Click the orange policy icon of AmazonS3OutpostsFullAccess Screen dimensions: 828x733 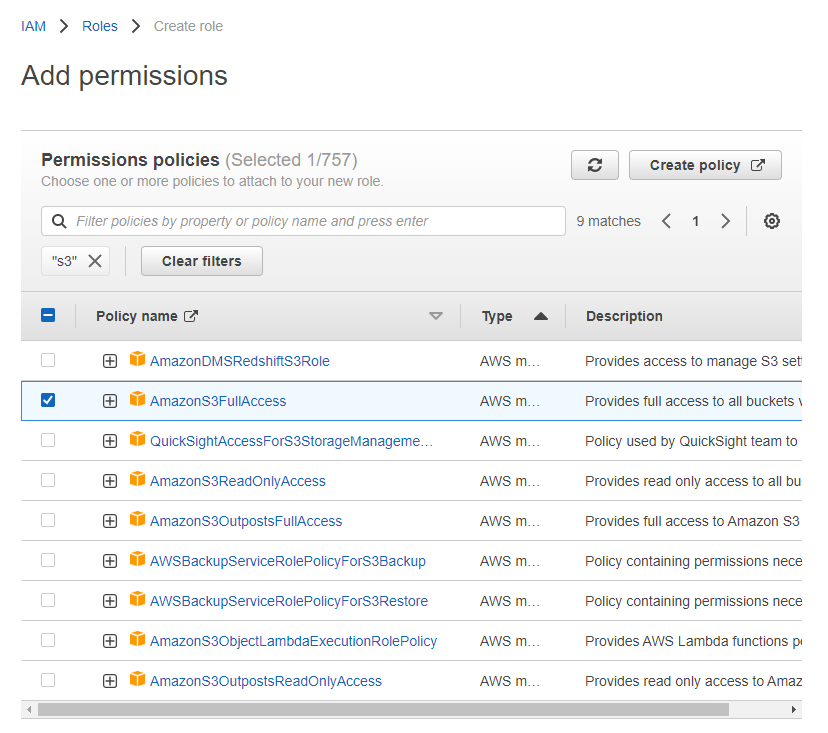pos(137,520)
